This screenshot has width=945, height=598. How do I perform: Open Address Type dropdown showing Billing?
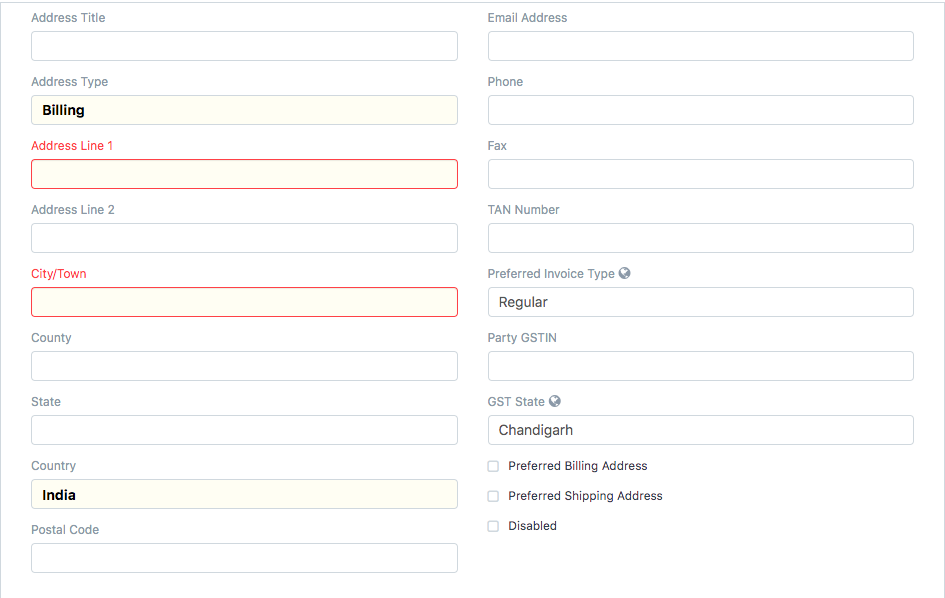click(x=244, y=110)
